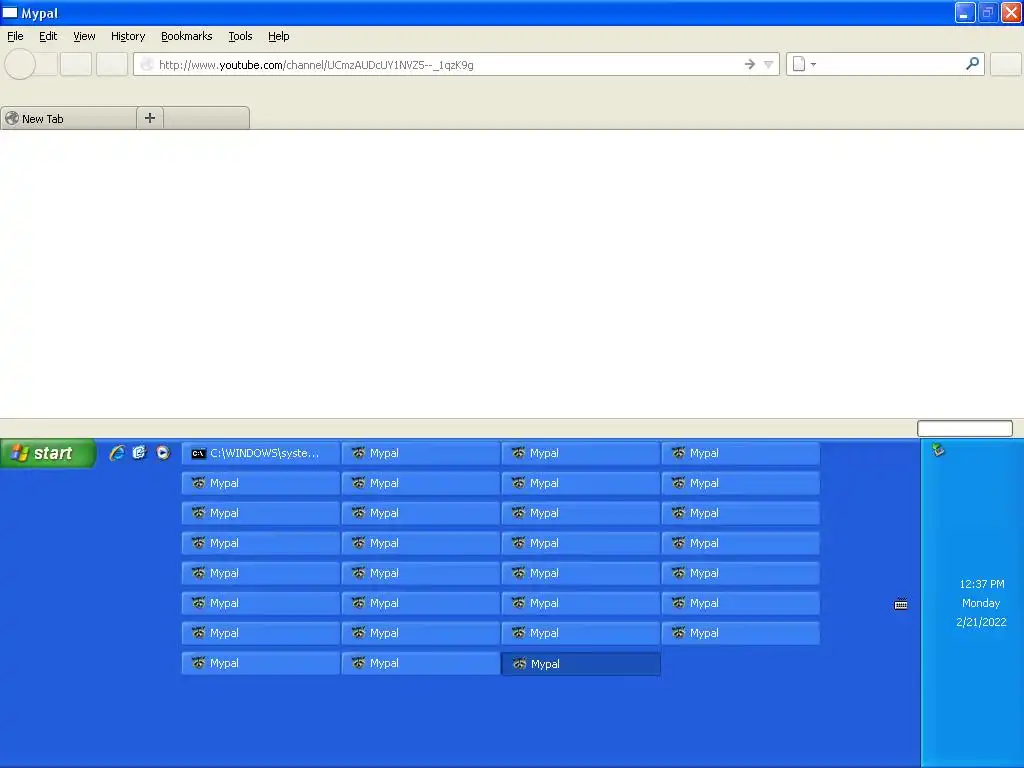The image size is (1024, 768).
Task: Launch Internet Explorer from Quick Launch
Action: point(117,453)
